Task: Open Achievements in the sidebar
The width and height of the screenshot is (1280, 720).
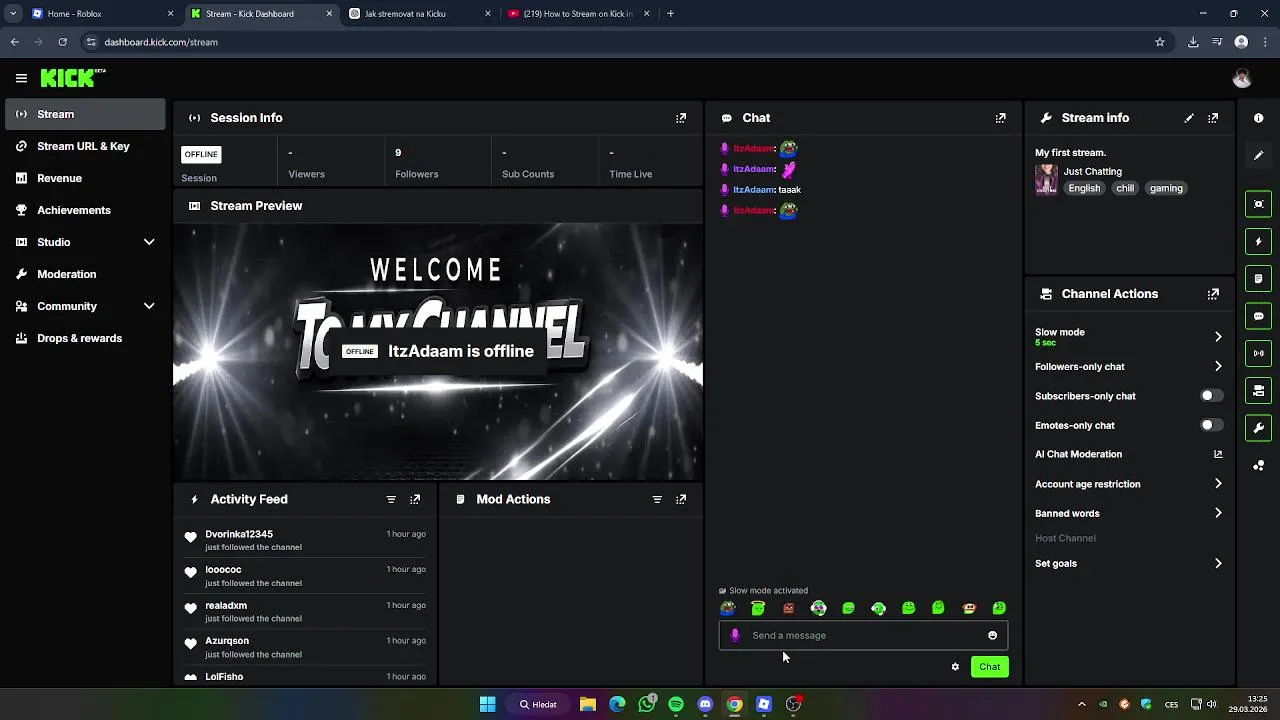Action: point(85,210)
